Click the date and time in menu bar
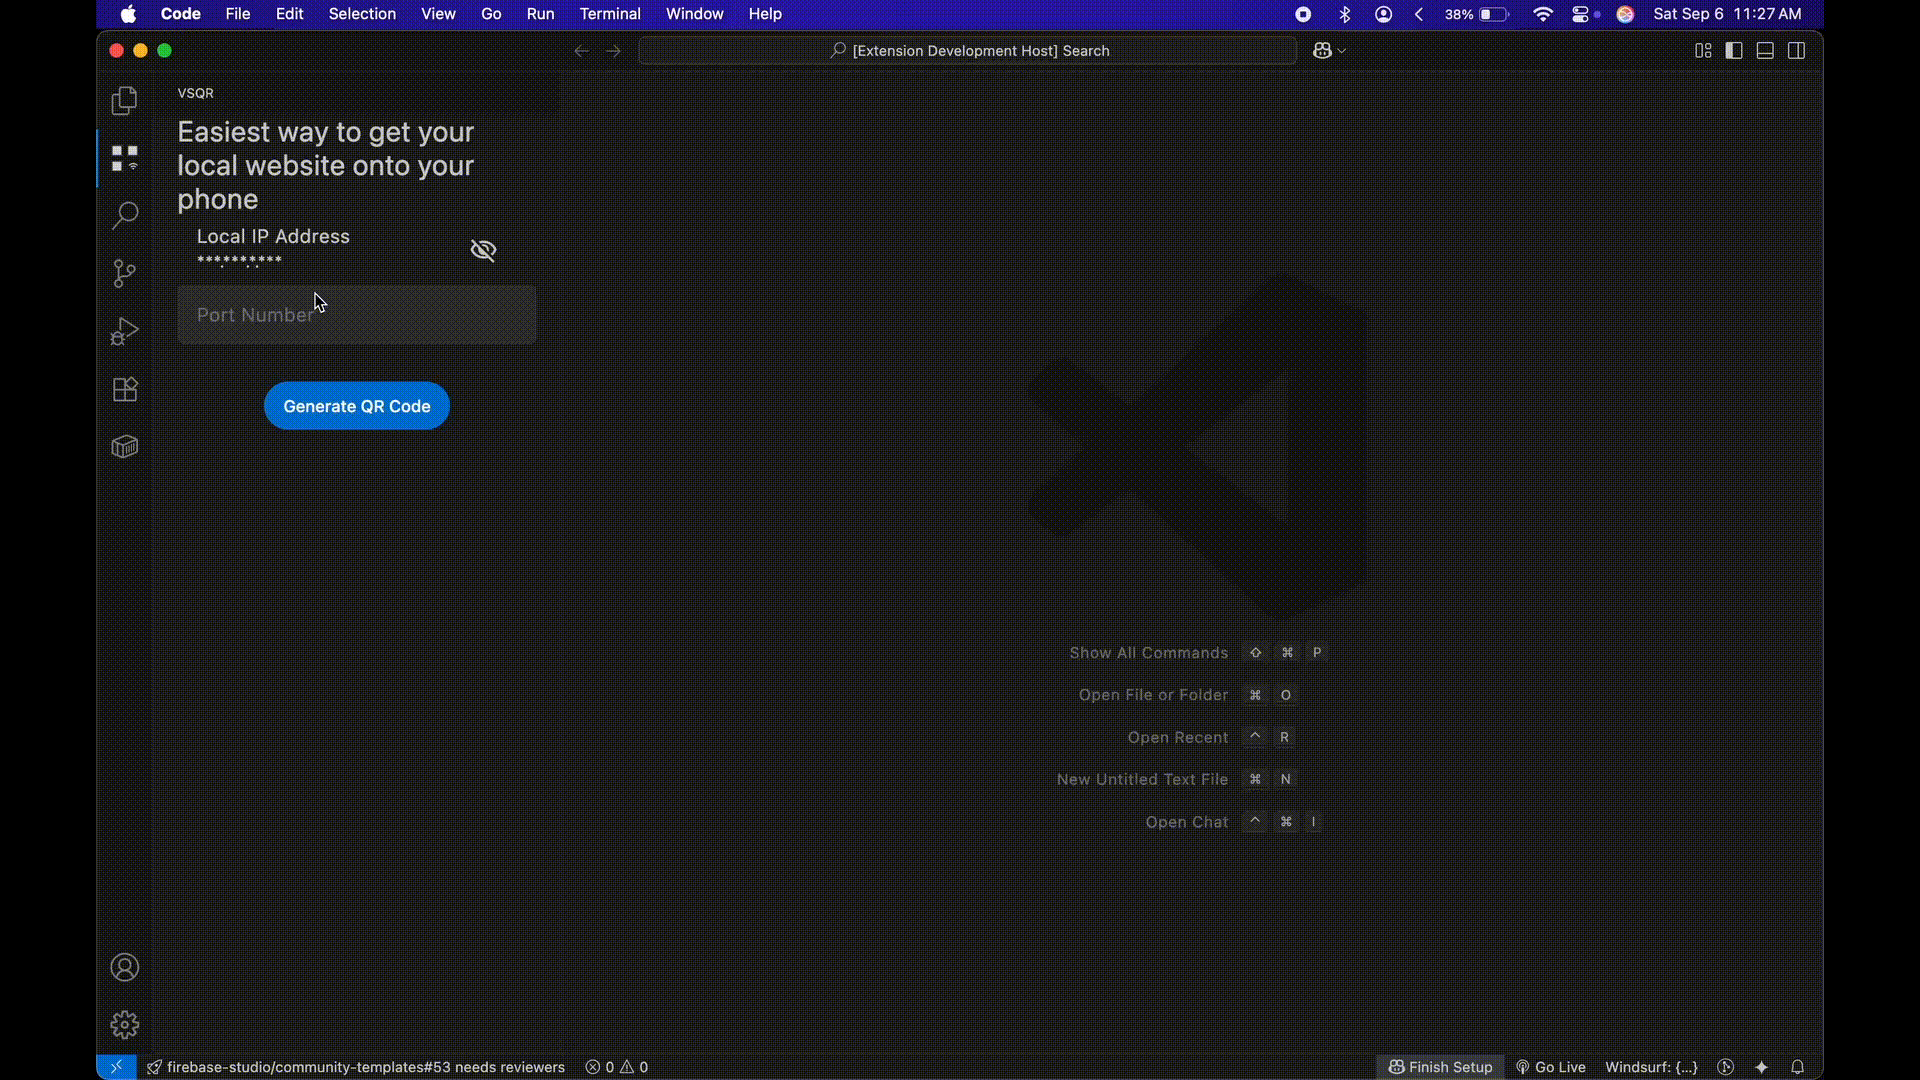This screenshot has height=1080, width=1920. coord(1727,14)
